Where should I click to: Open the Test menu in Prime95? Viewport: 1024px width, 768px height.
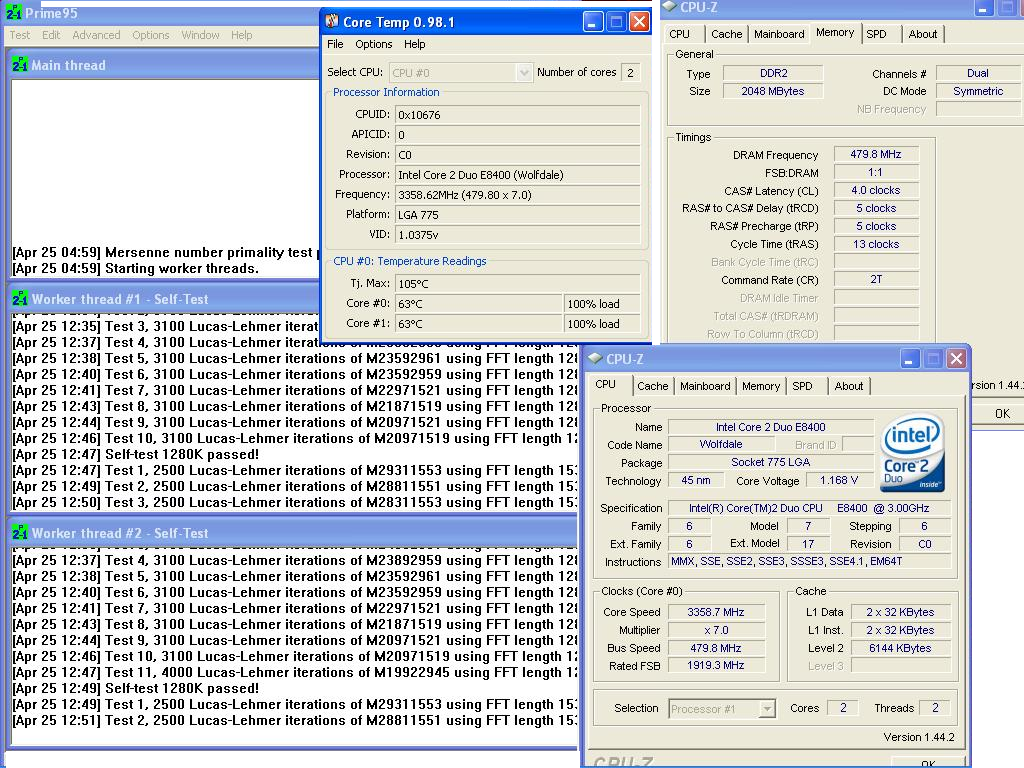(x=20, y=35)
